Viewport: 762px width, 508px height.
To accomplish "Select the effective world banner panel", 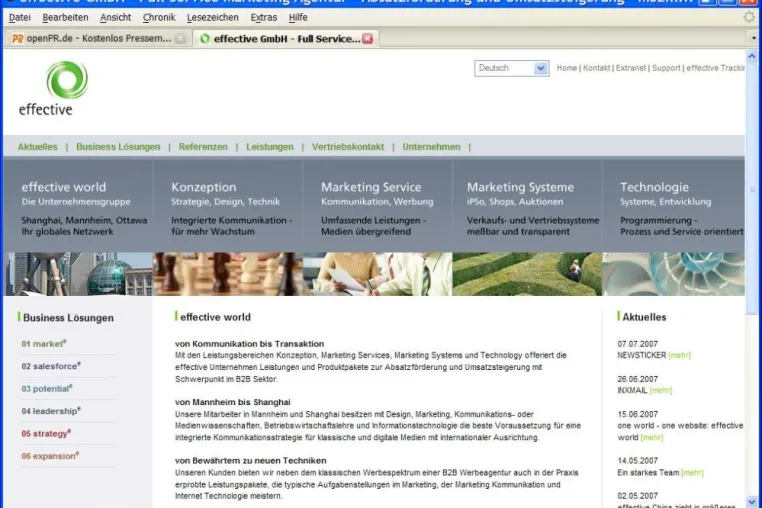I will (x=78, y=206).
